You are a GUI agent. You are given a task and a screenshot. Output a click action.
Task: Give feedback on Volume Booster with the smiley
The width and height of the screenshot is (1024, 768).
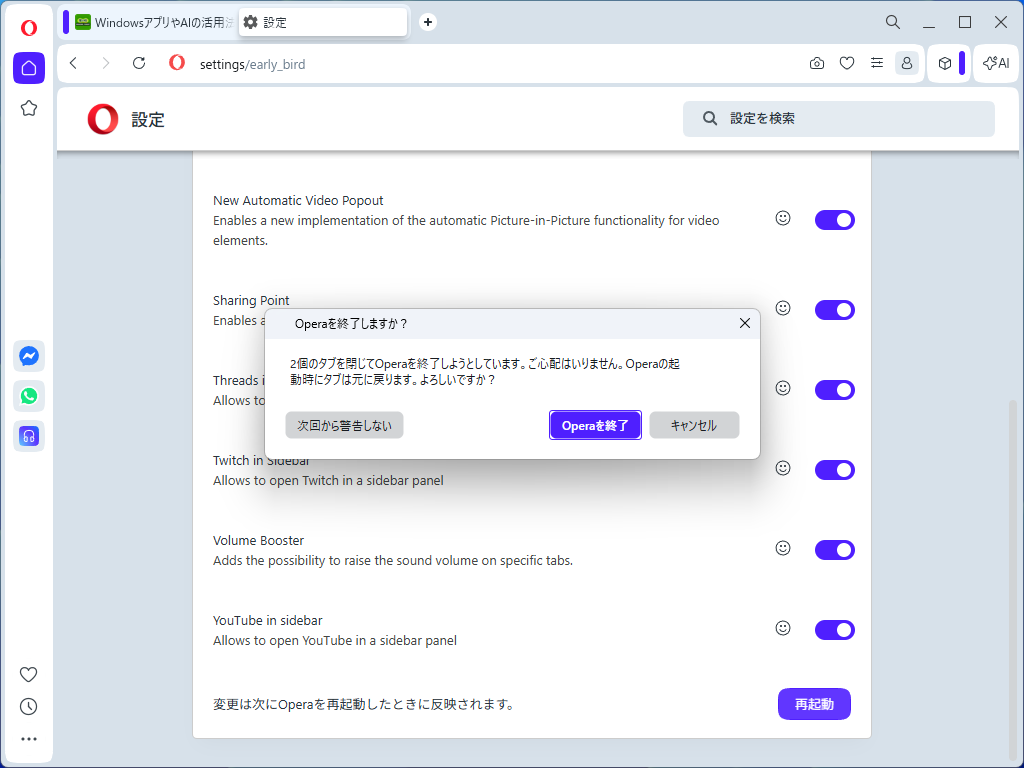click(783, 548)
